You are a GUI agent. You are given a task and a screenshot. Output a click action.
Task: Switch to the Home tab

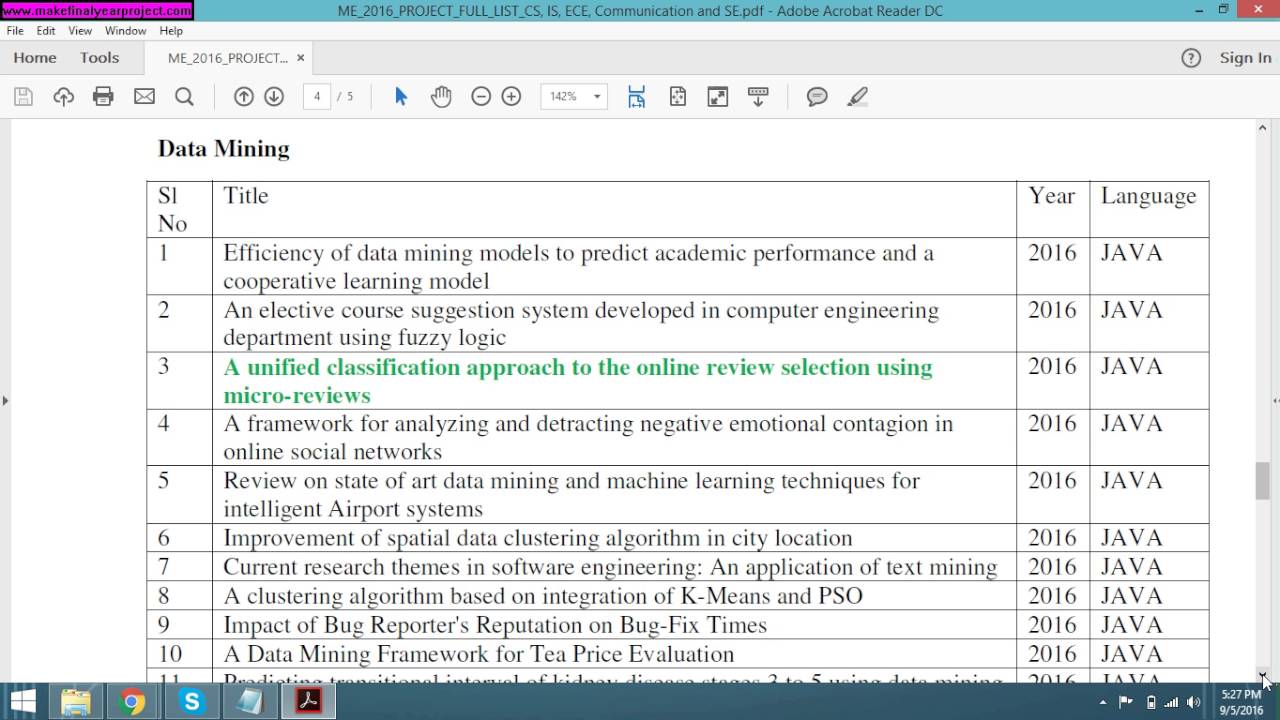click(35, 58)
